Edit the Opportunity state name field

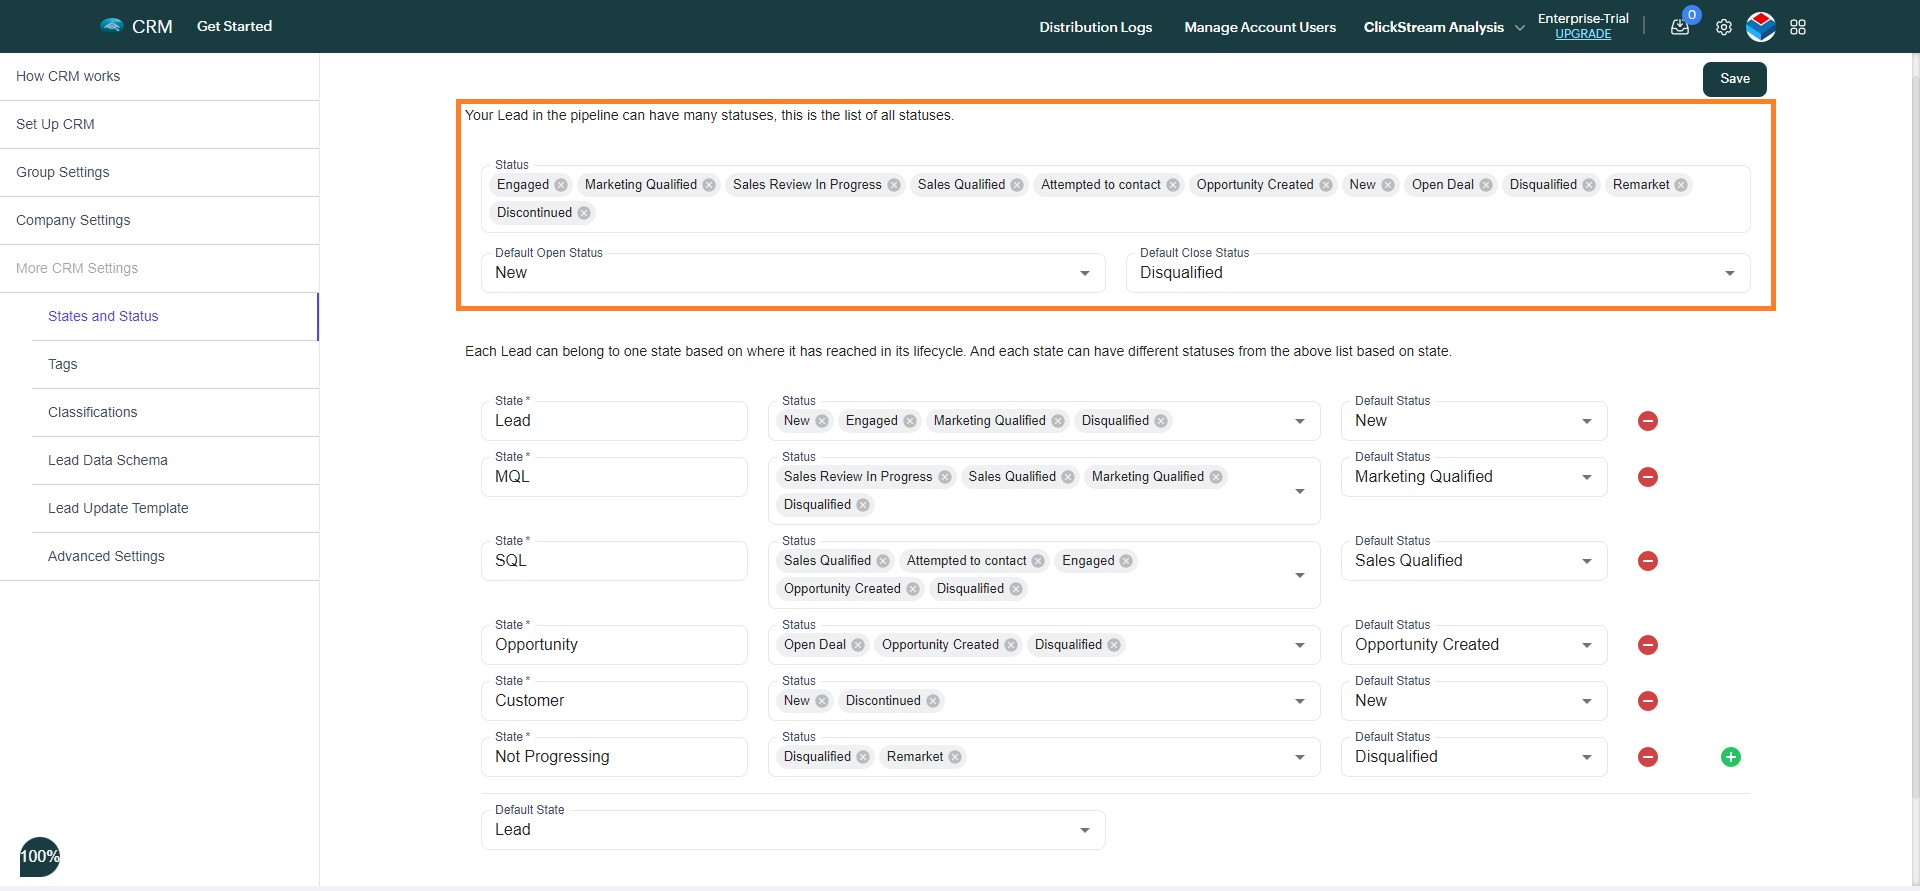(614, 645)
